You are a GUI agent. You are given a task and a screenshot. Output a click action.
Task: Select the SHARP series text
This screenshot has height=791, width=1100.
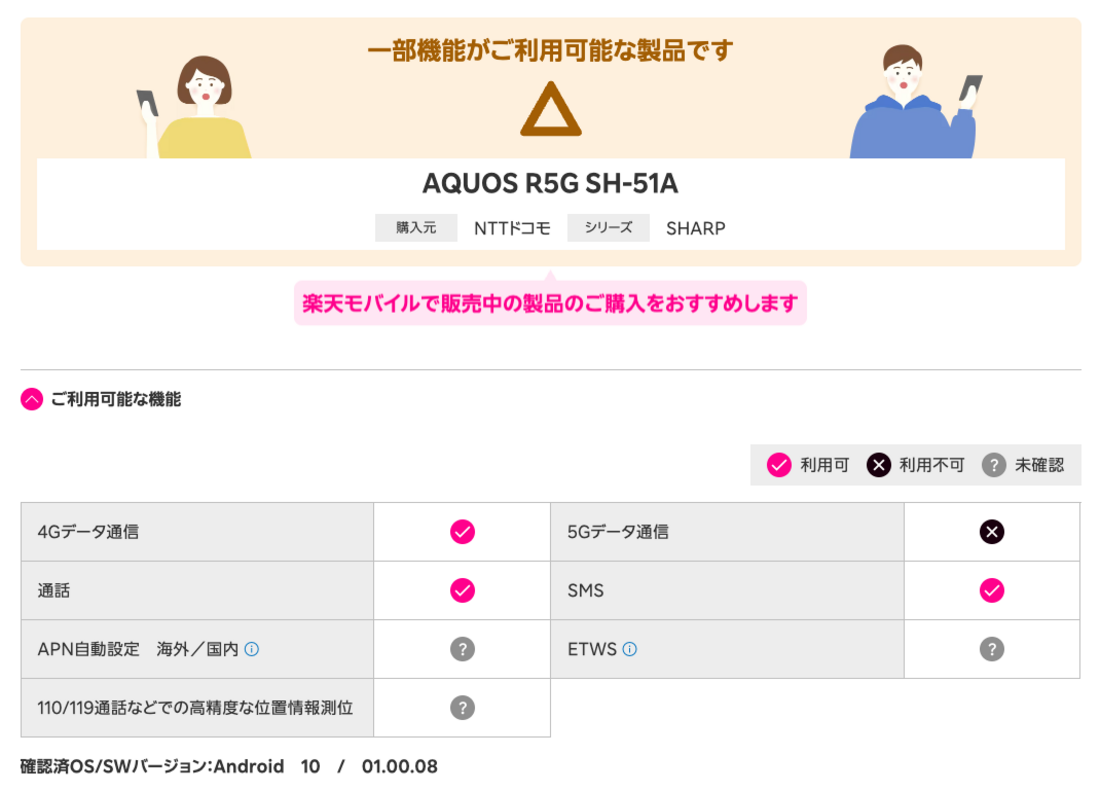click(694, 227)
